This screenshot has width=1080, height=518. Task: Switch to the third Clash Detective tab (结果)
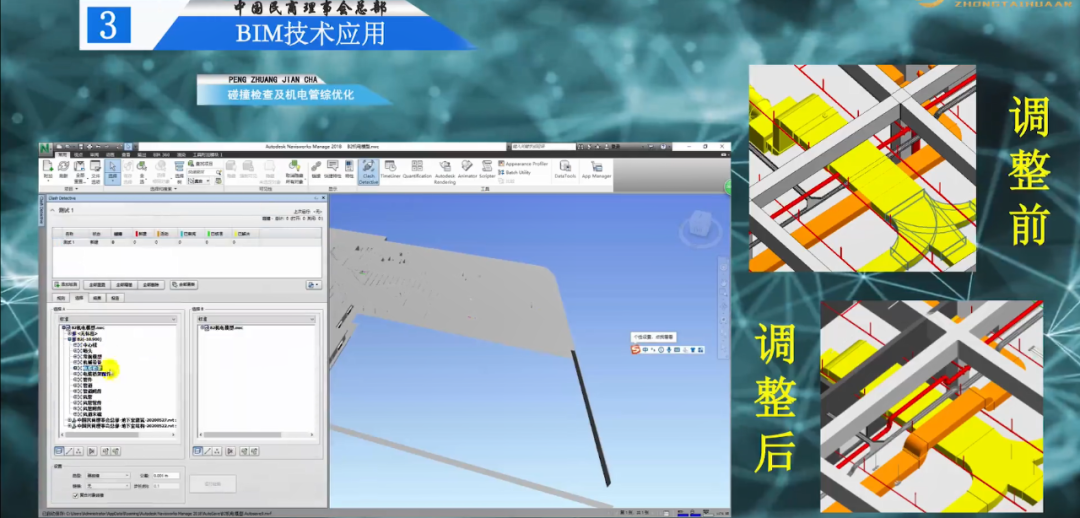97,298
